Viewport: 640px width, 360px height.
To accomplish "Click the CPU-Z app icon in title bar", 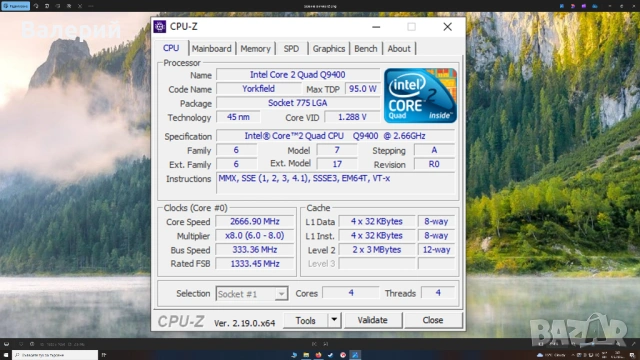I will tap(160, 27).
